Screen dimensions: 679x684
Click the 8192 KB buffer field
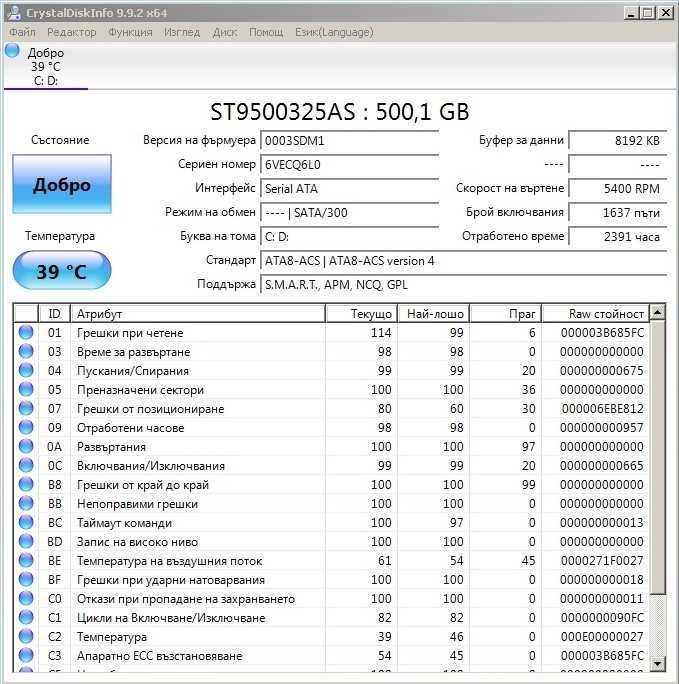[x=618, y=140]
